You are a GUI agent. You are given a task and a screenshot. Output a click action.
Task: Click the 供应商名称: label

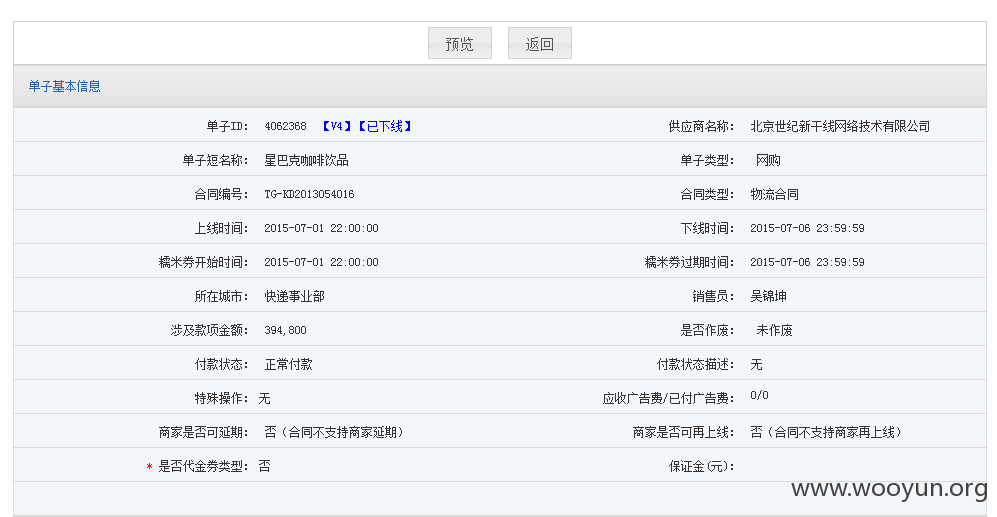701,127
